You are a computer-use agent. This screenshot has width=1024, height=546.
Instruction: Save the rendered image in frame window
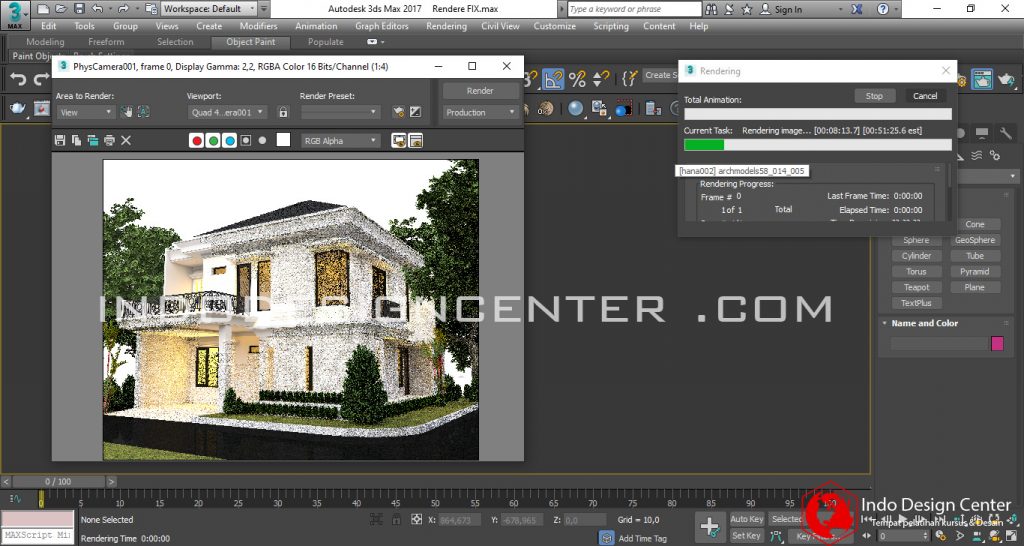click(60, 140)
